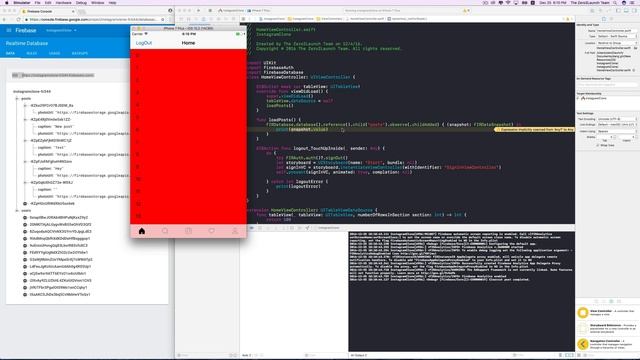Tap the heart activity tab icon in simulator
640x360 pixels.
click(x=211, y=231)
